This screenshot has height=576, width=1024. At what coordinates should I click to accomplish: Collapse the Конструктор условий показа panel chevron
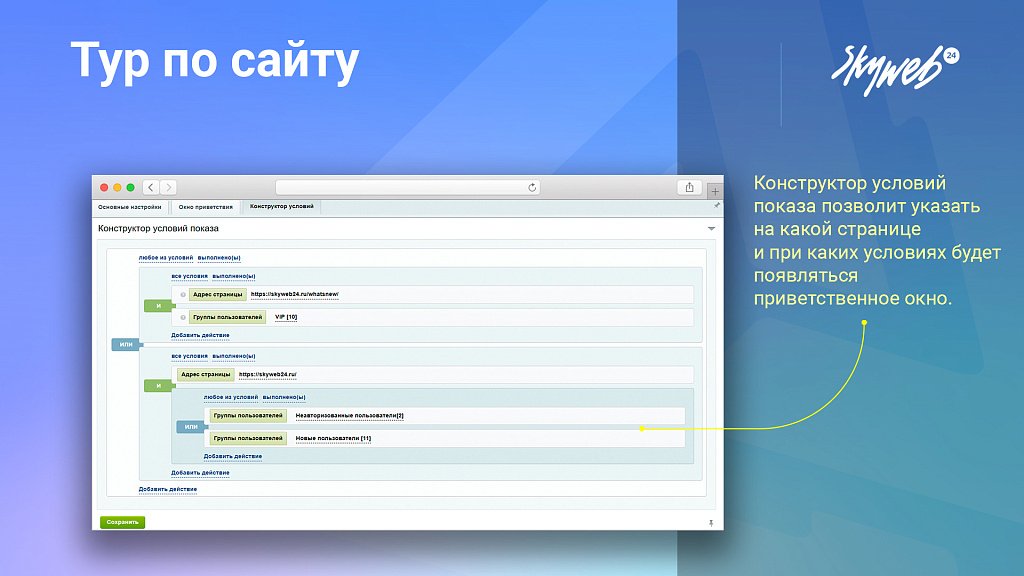click(710, 229)
